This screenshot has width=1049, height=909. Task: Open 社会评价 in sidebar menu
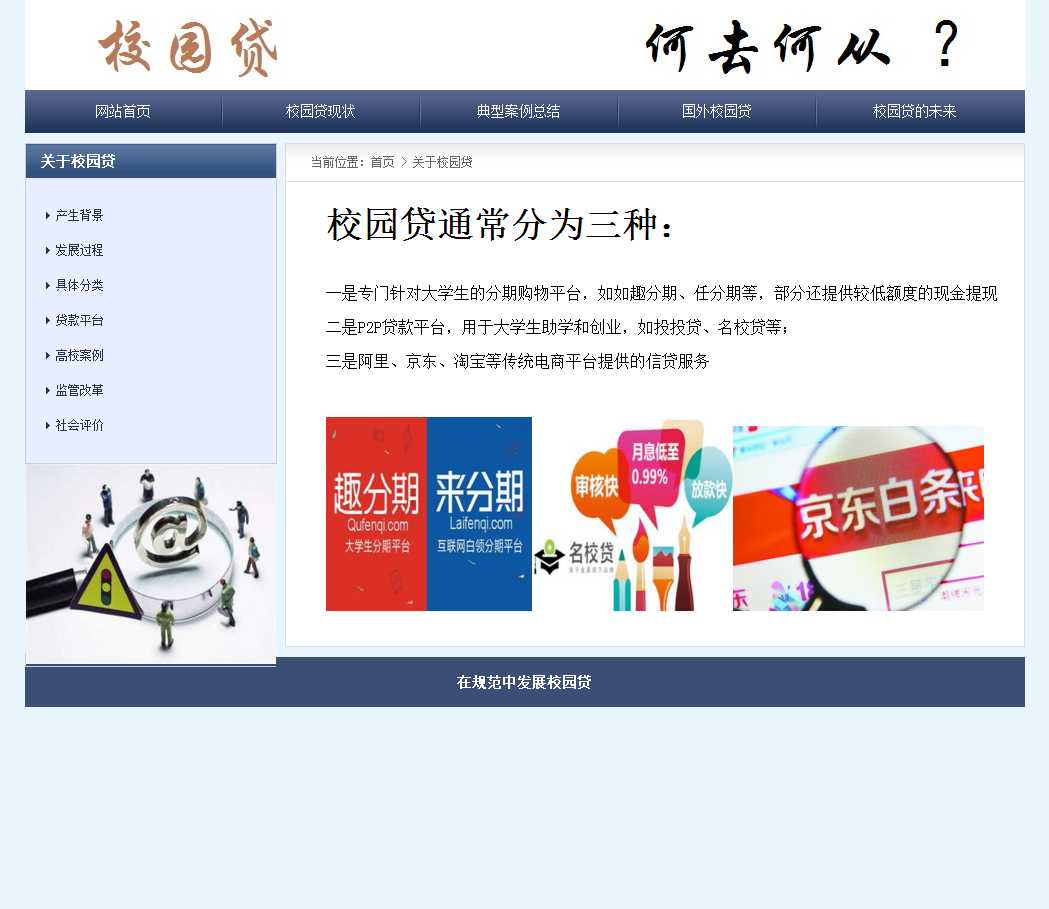click(79, 425)
